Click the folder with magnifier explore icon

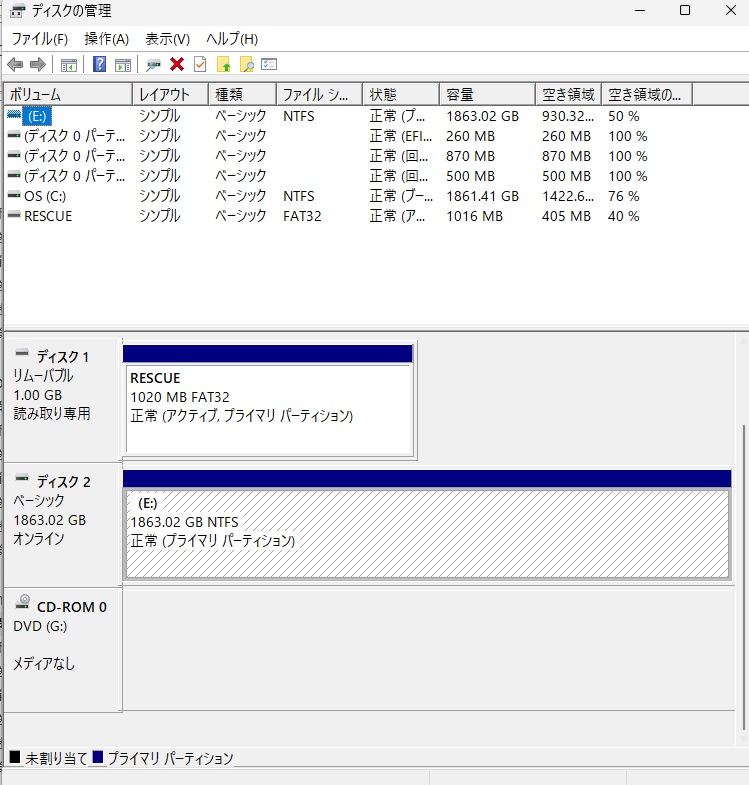point(246,64)
